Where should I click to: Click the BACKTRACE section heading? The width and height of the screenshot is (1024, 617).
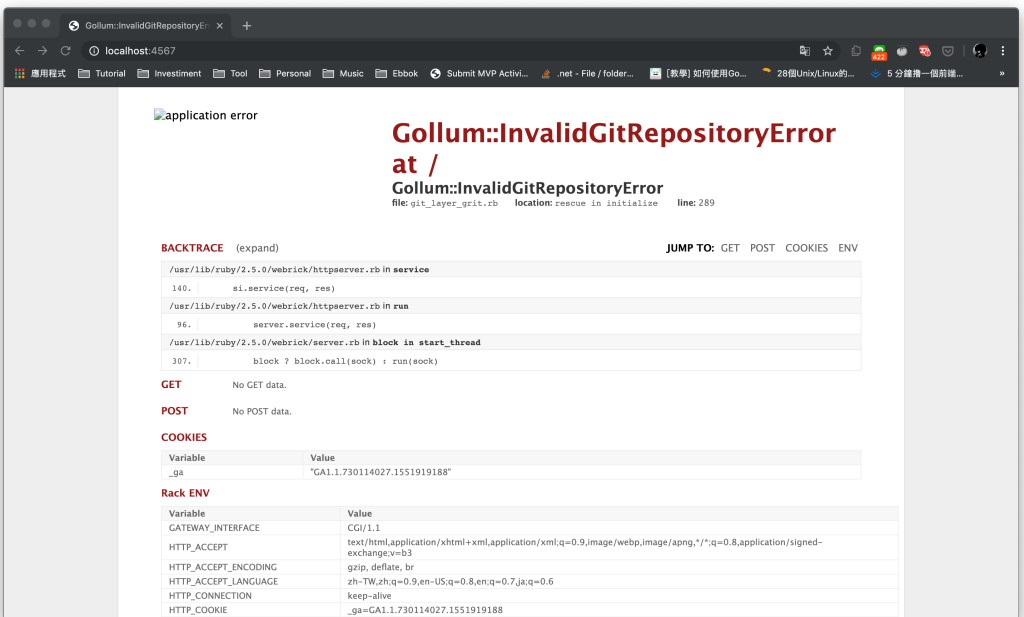coord(192,248)
